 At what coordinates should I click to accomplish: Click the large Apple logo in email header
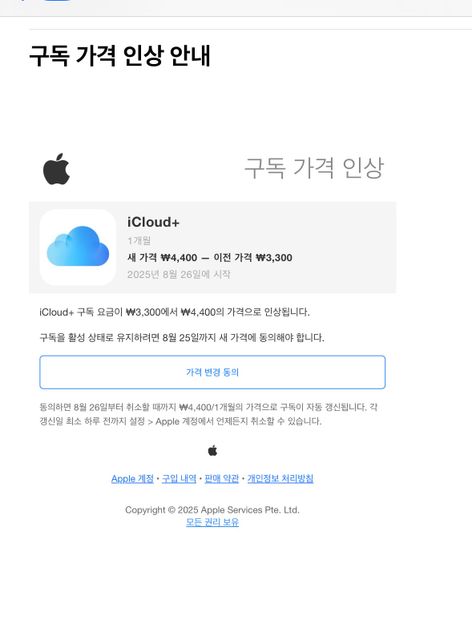point(56,169)
